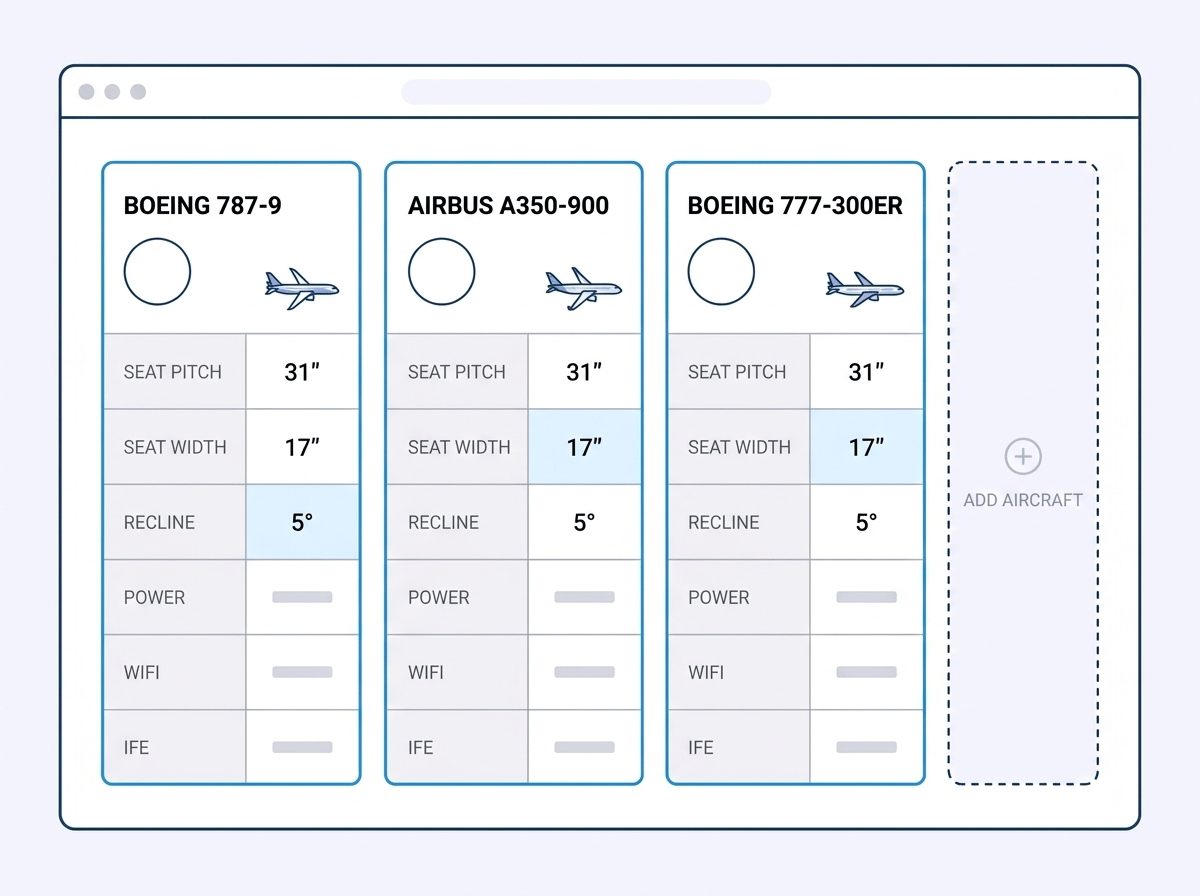The image size is (1200, 896).
Task: Select the BOEING 777-300ER card title
Action: pos(795,206)
